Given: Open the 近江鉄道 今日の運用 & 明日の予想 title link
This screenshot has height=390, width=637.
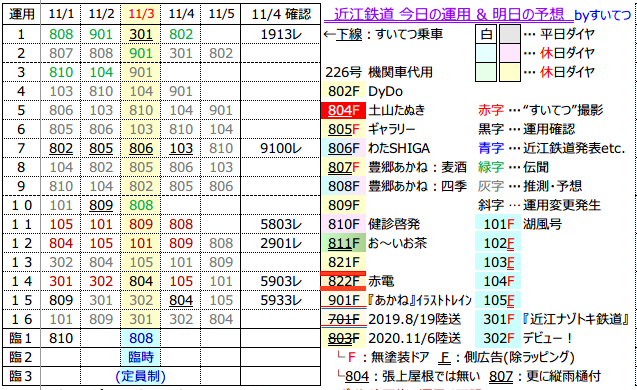Looking at the screenshot, I should click(x=448, y=15).
